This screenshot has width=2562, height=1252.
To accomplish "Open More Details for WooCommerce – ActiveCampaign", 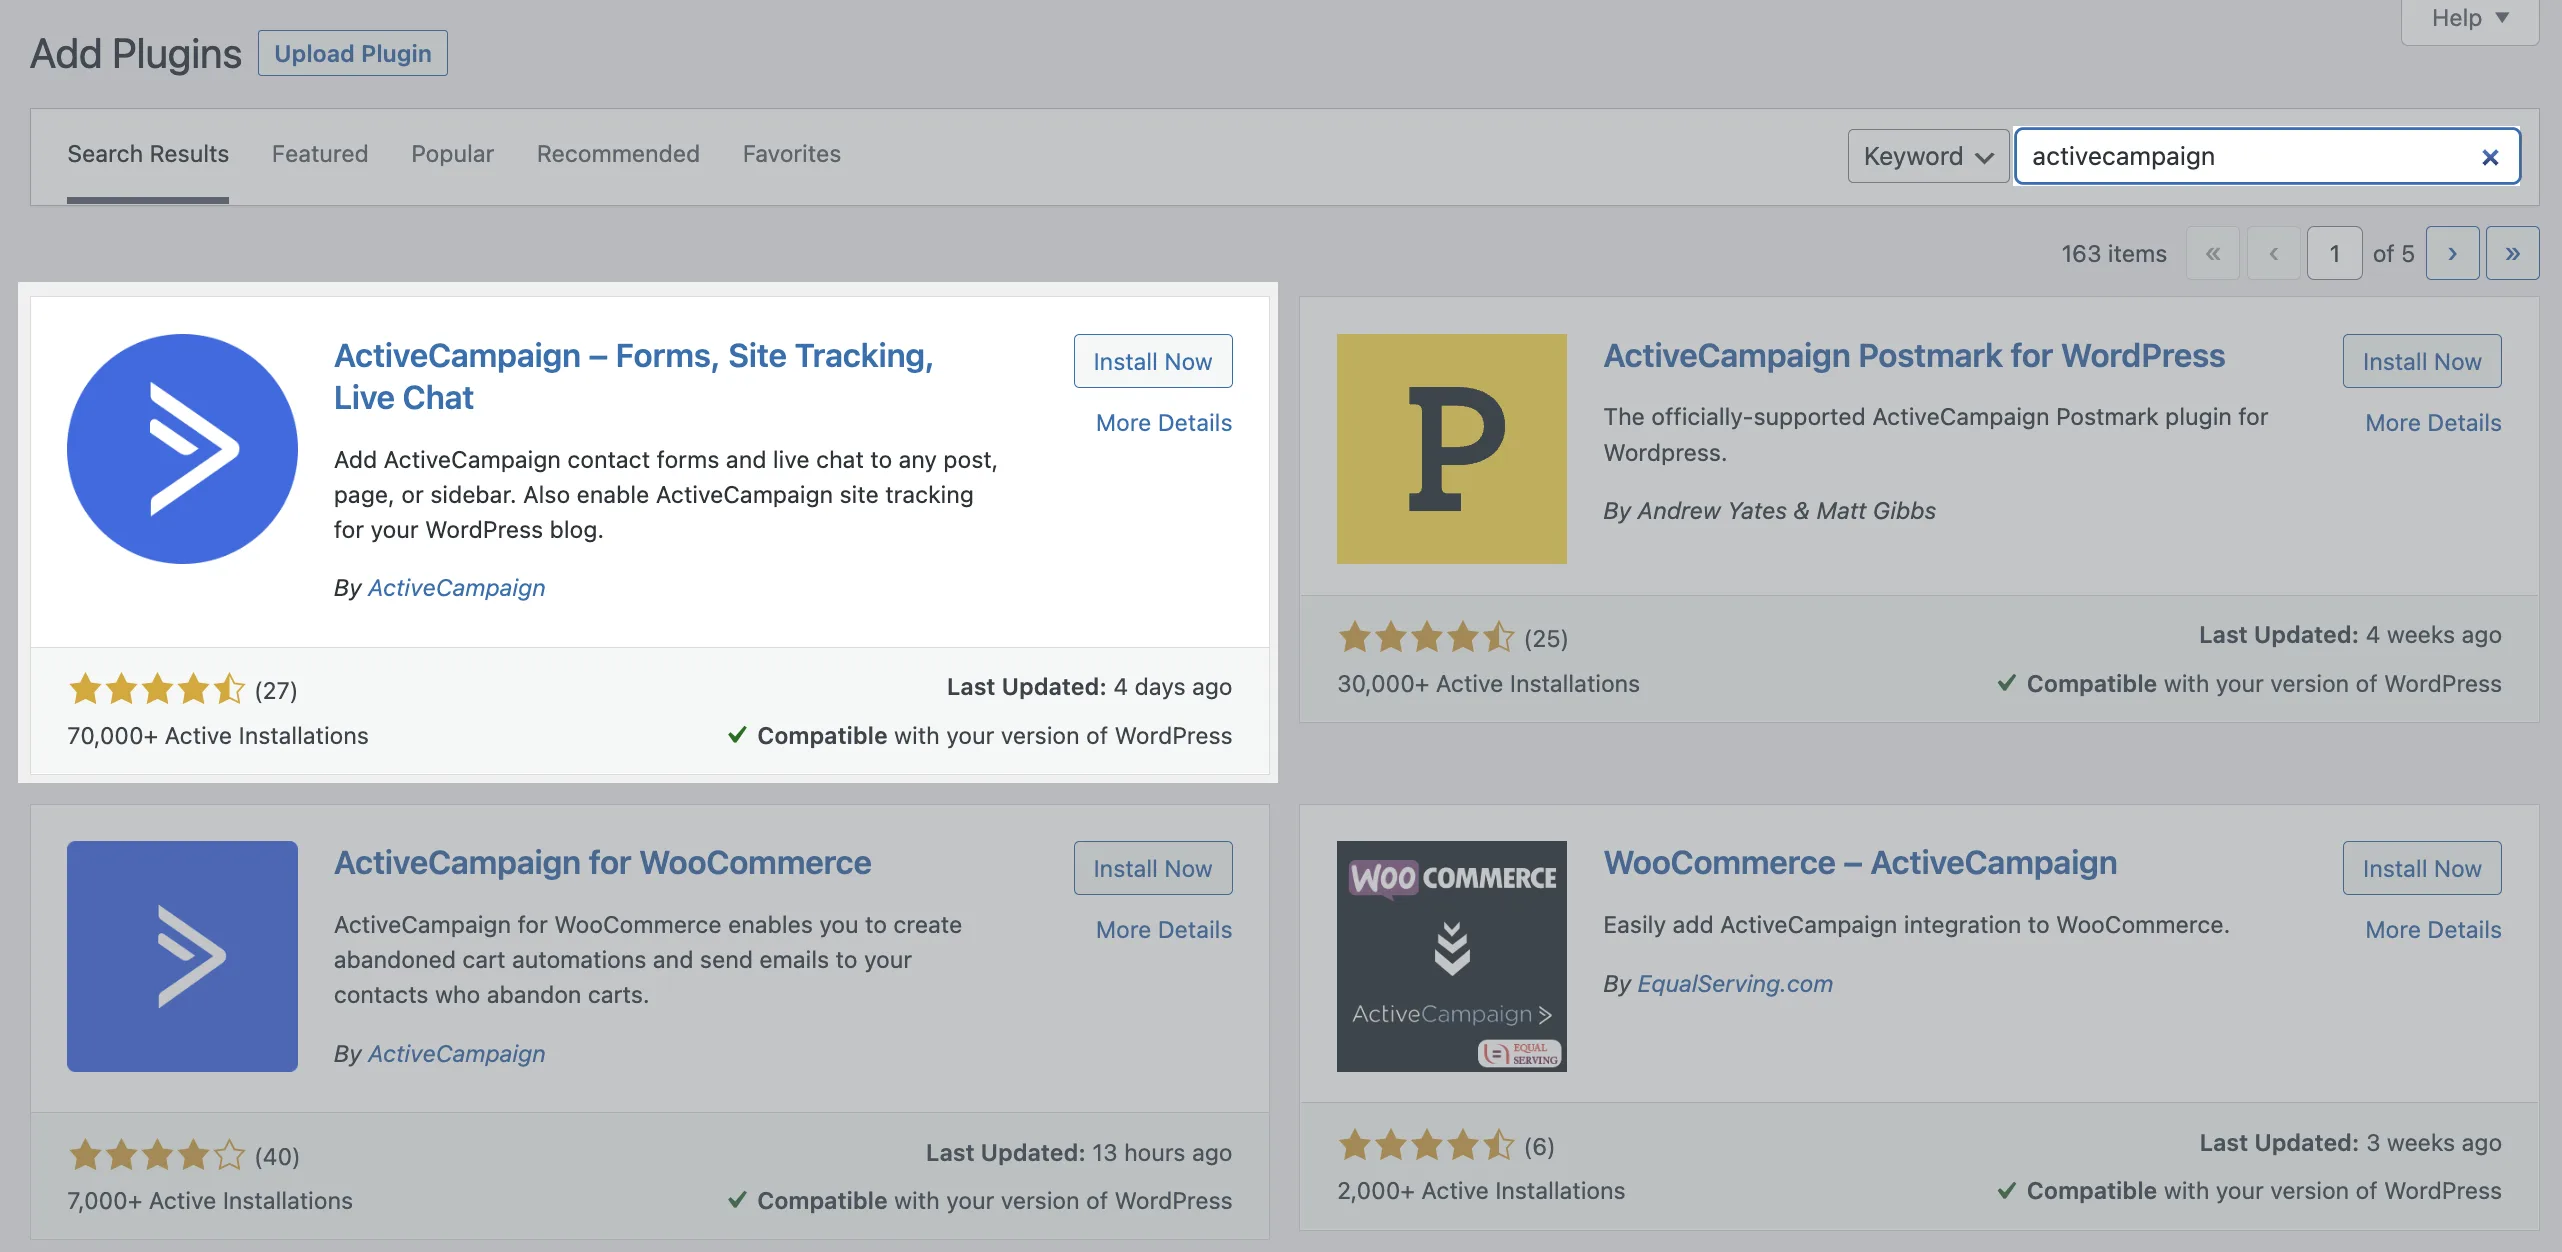I will coord(2432,930).
